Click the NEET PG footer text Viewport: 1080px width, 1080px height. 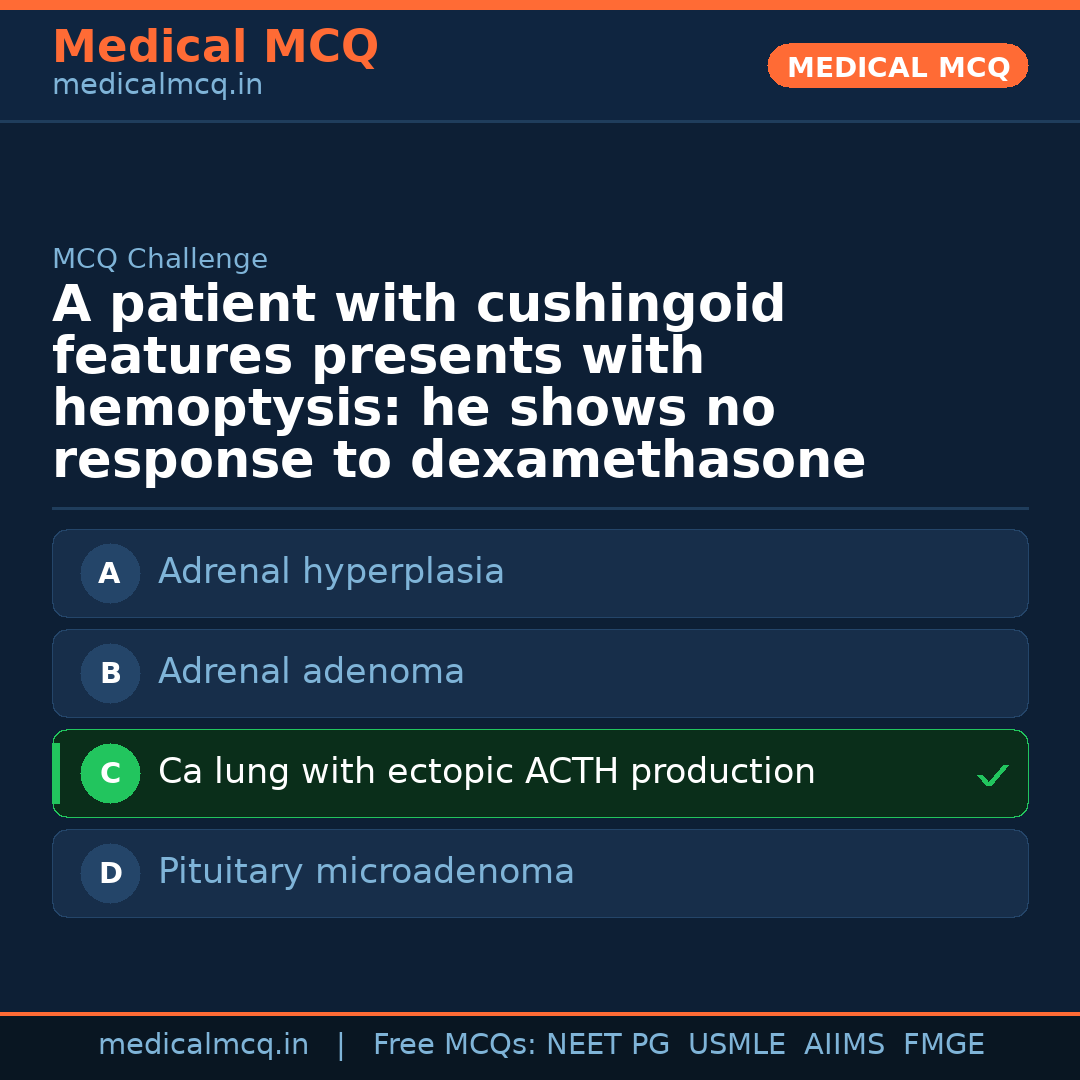coord(608,1045)
